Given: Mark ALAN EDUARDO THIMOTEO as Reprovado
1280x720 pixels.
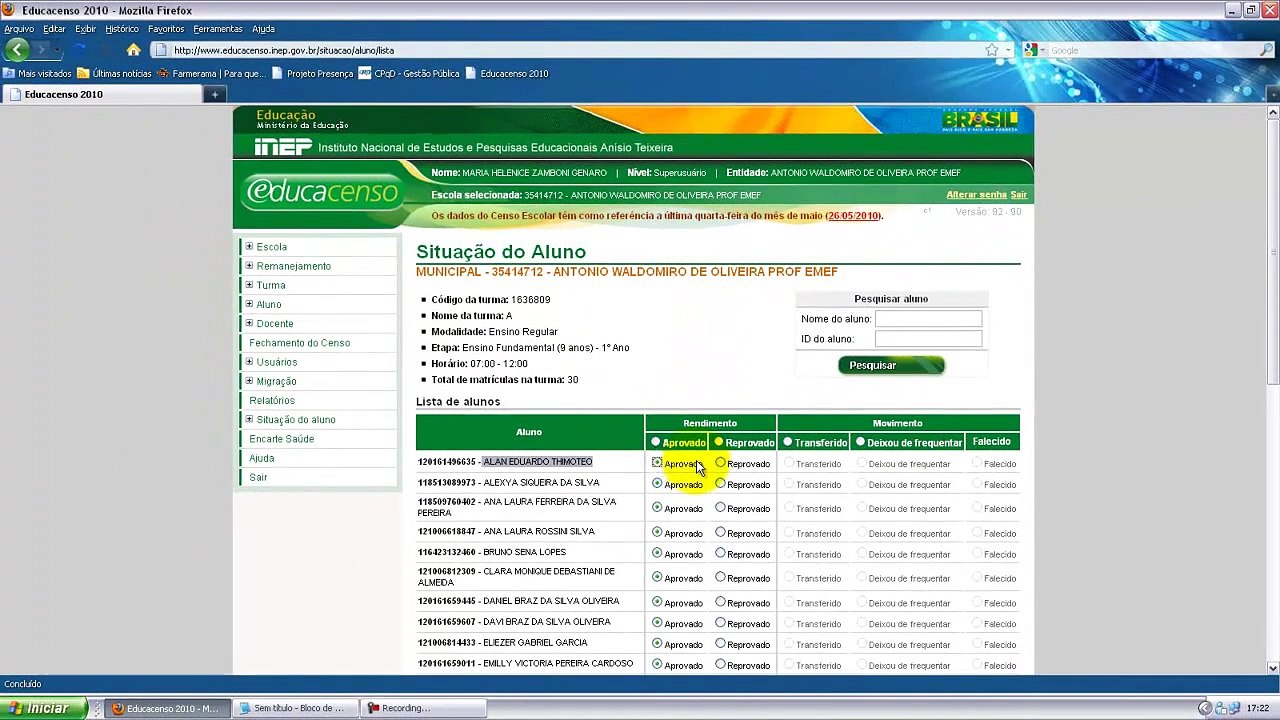Looking at the screenshot, I should point(720,463).
